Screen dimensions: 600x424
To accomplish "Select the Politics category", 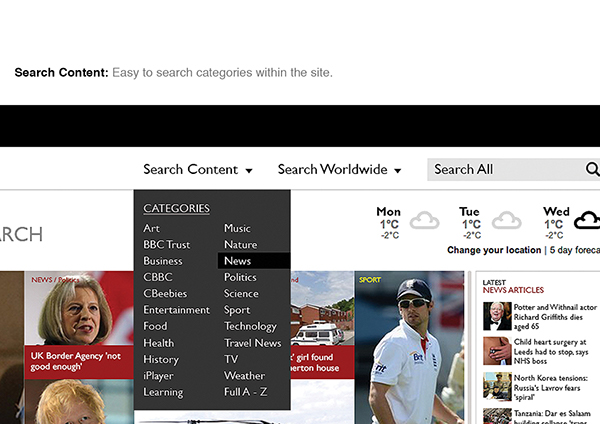I will (x=240, y=277).
